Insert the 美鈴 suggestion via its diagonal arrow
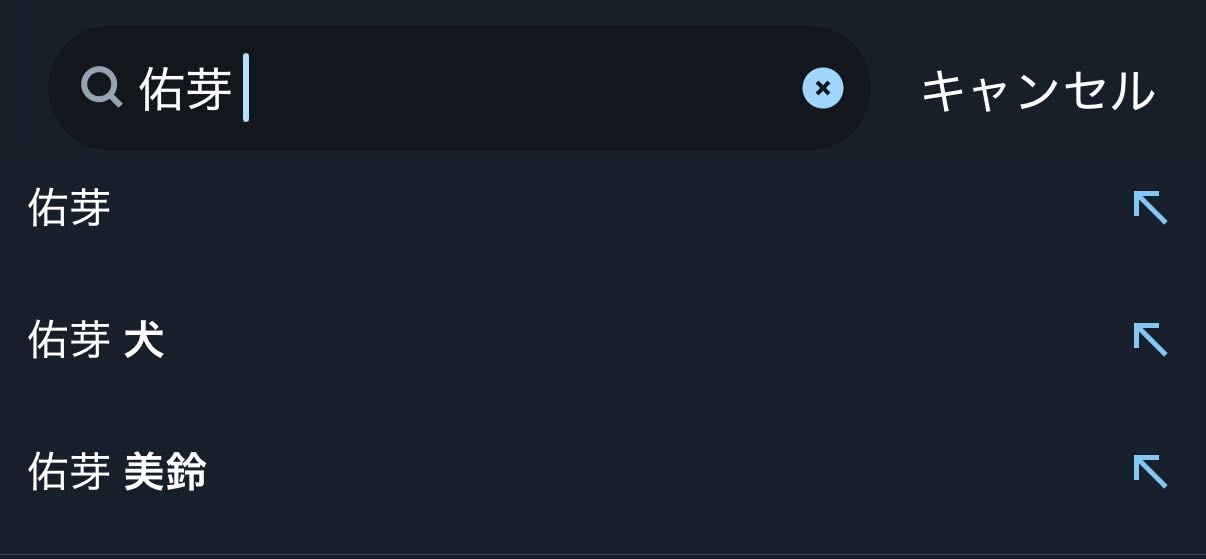This screenshot has width=1206, height=559. coord(1150,471)
